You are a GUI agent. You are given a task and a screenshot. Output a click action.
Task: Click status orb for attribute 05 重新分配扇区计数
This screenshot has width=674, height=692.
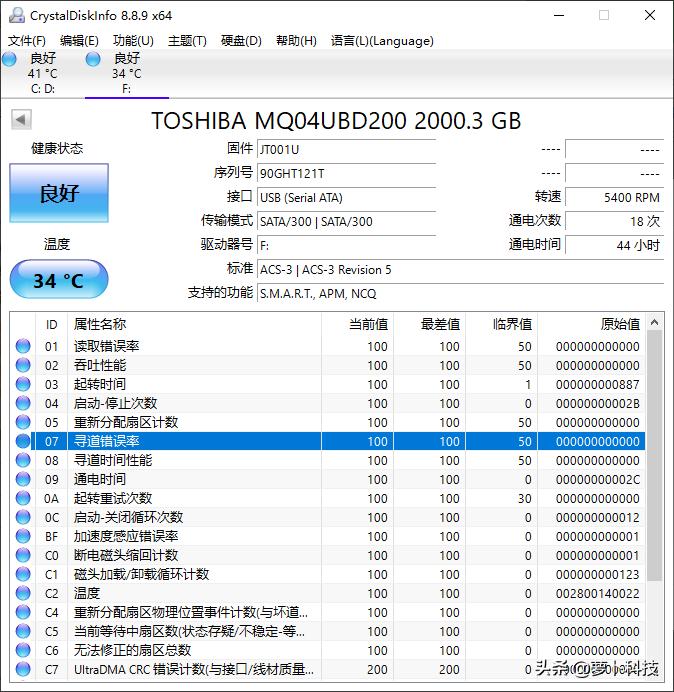click(23, 422)
